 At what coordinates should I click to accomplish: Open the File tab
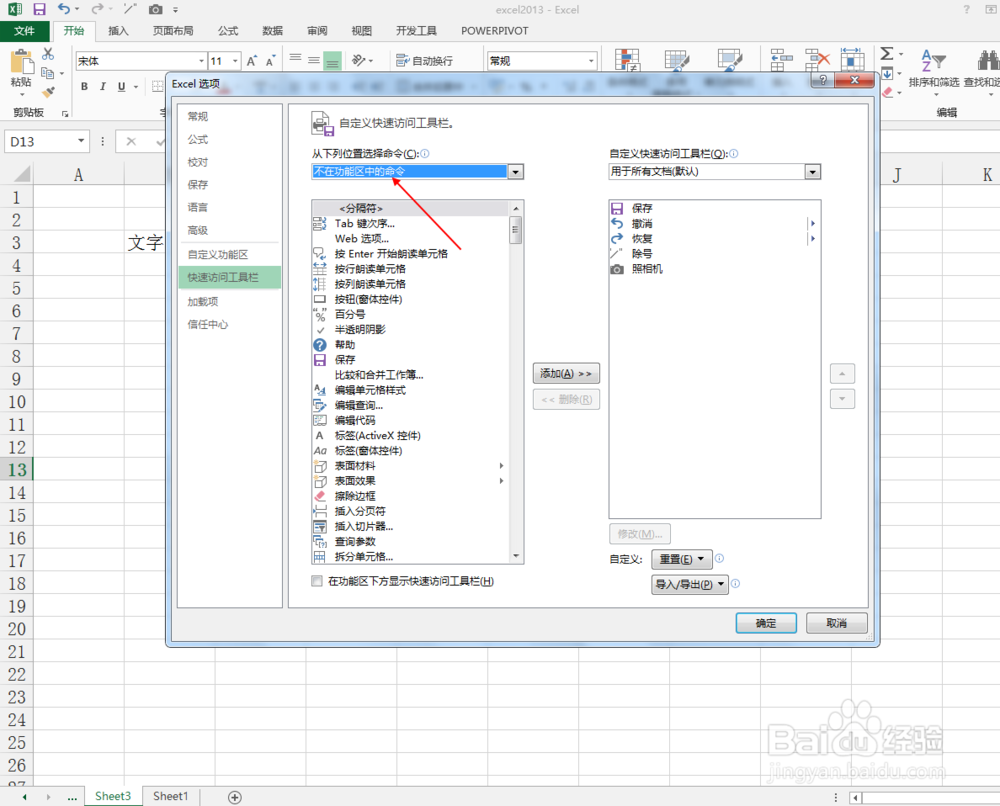(x=25, y=31)
